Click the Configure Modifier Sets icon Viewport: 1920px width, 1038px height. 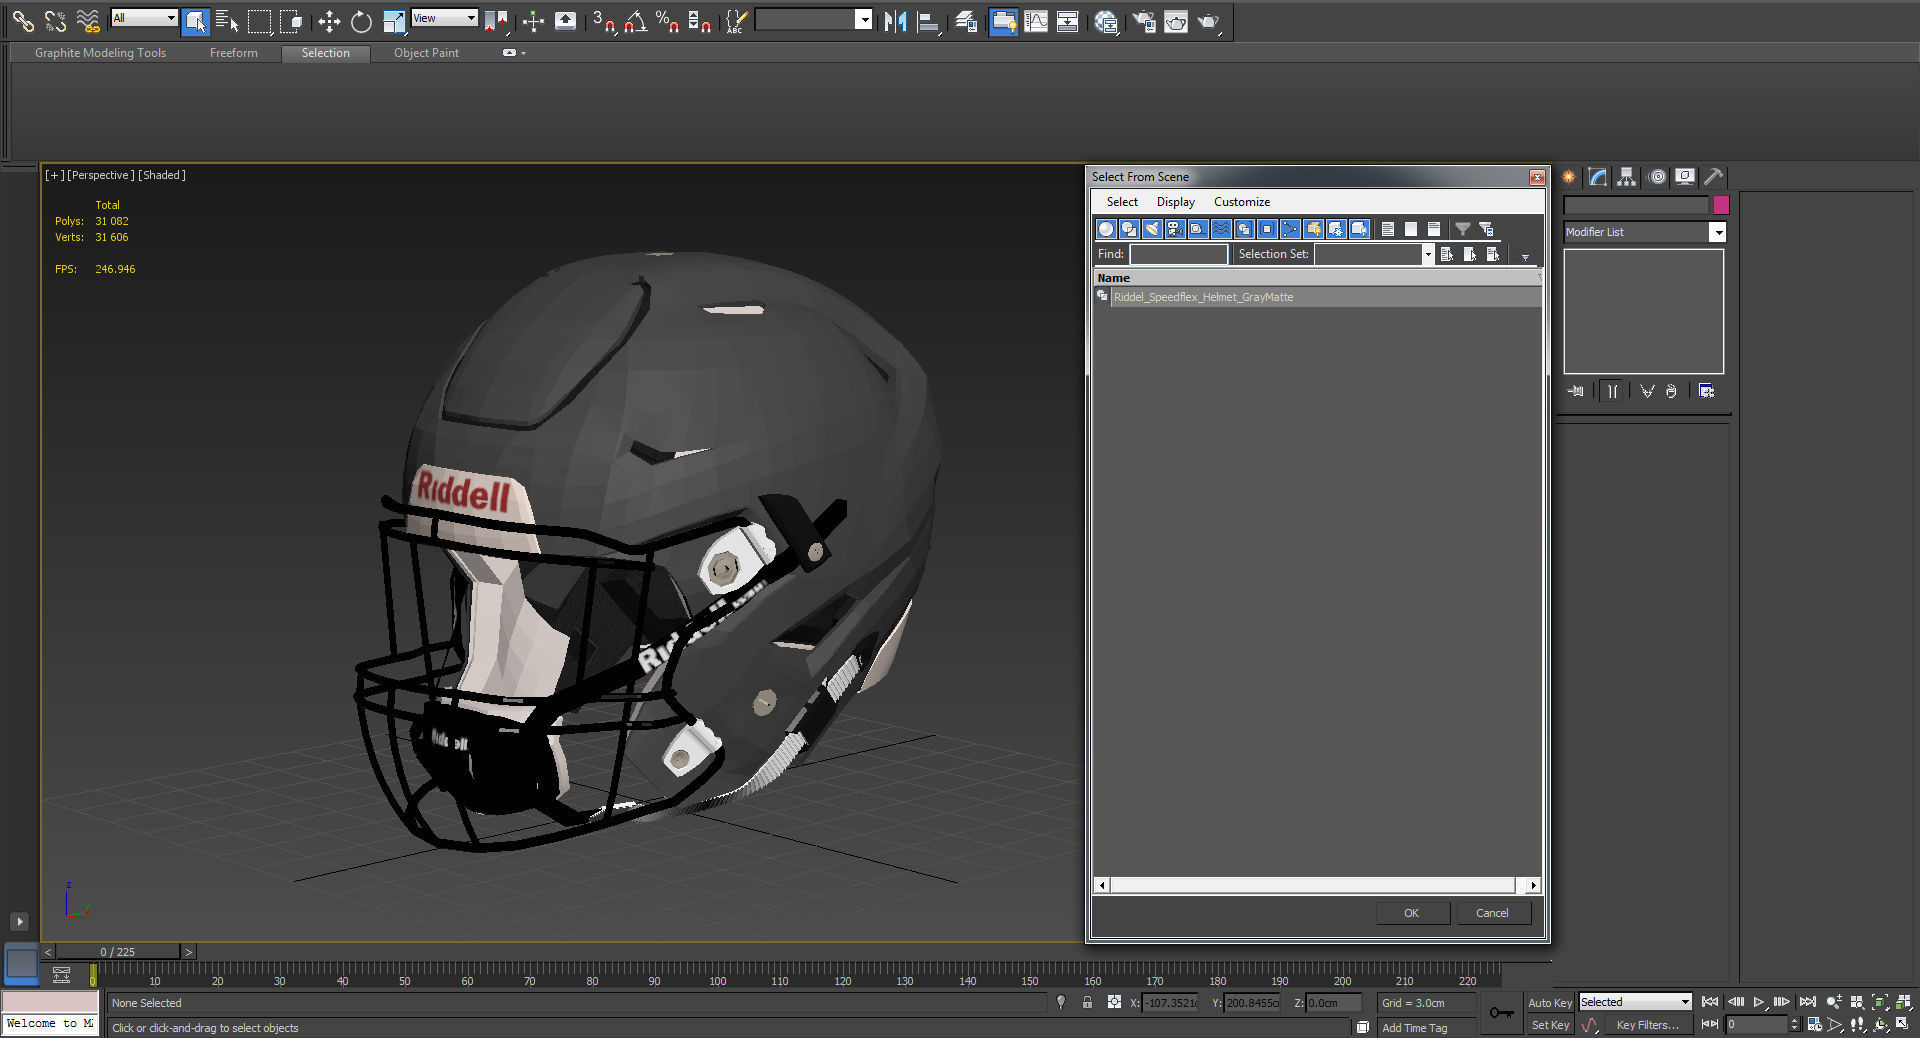point(1706,391)
